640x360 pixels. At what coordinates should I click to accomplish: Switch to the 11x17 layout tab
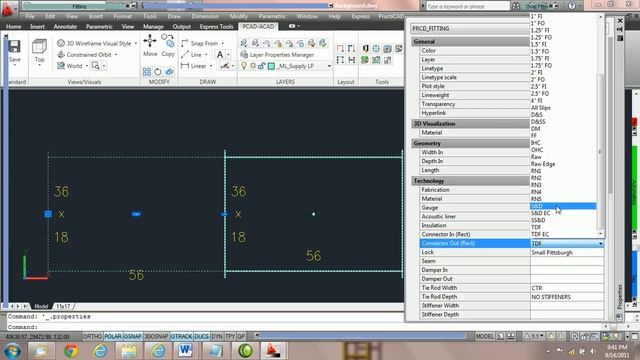pyautogui.click(x=63, y=306)
